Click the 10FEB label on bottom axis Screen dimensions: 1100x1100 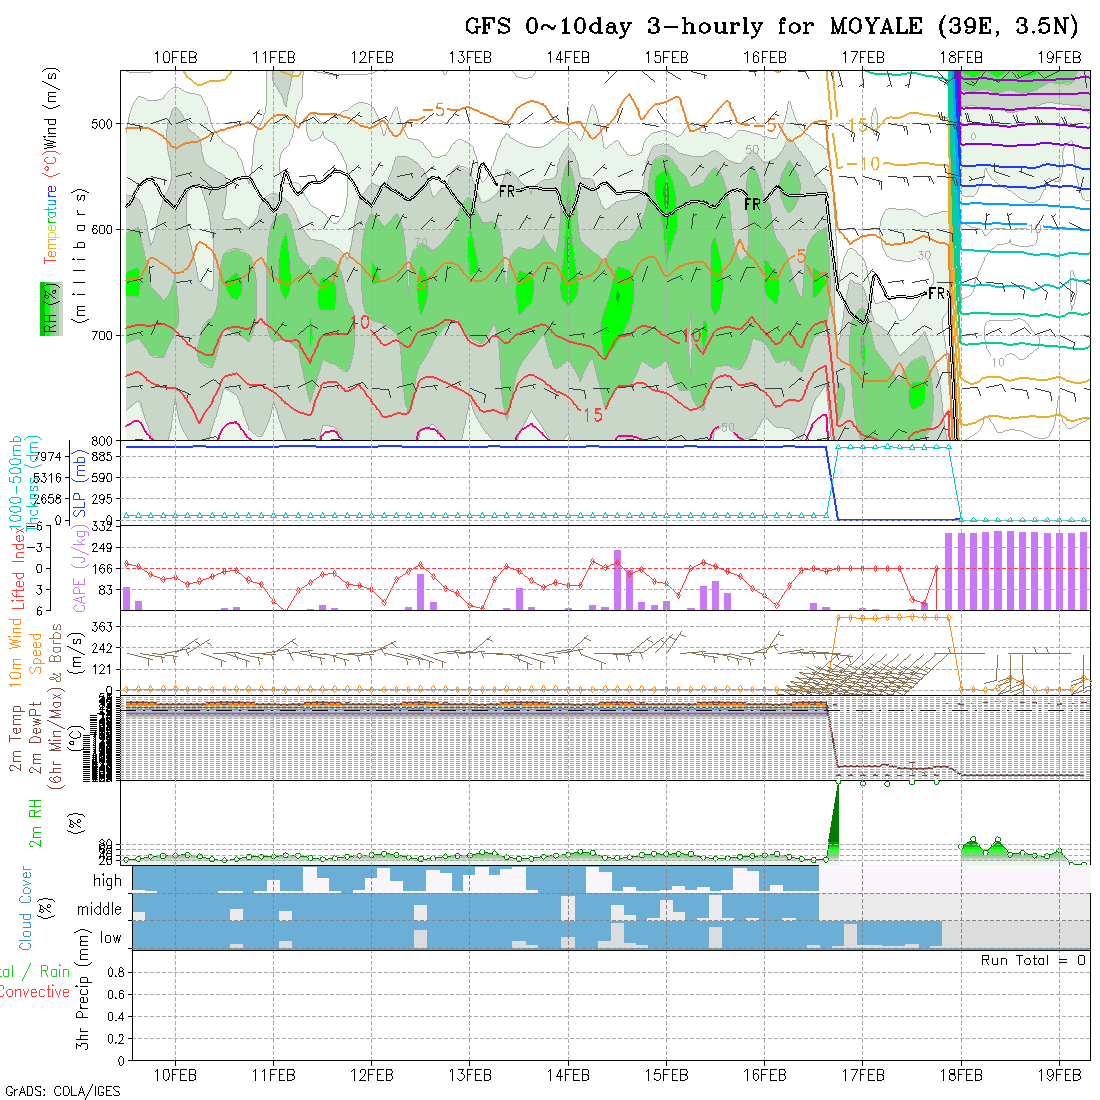[x=175, y=1075]
